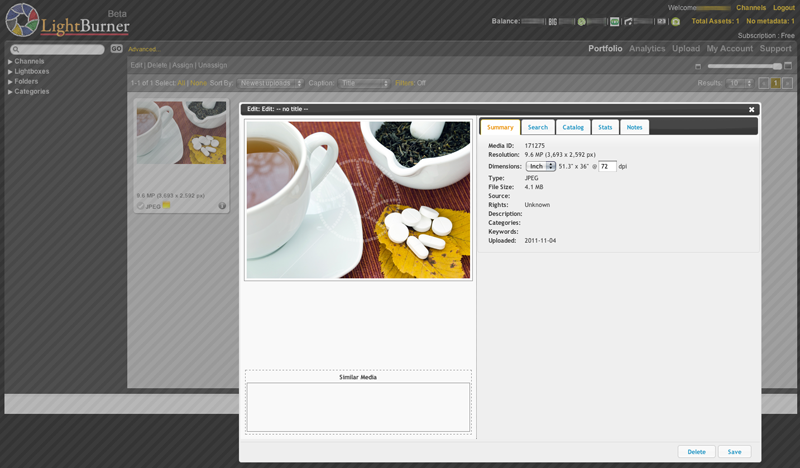Viewport: 800px width, 468px height.
Task: Expand the Channels tree item
Action: [x=10, y=62]
